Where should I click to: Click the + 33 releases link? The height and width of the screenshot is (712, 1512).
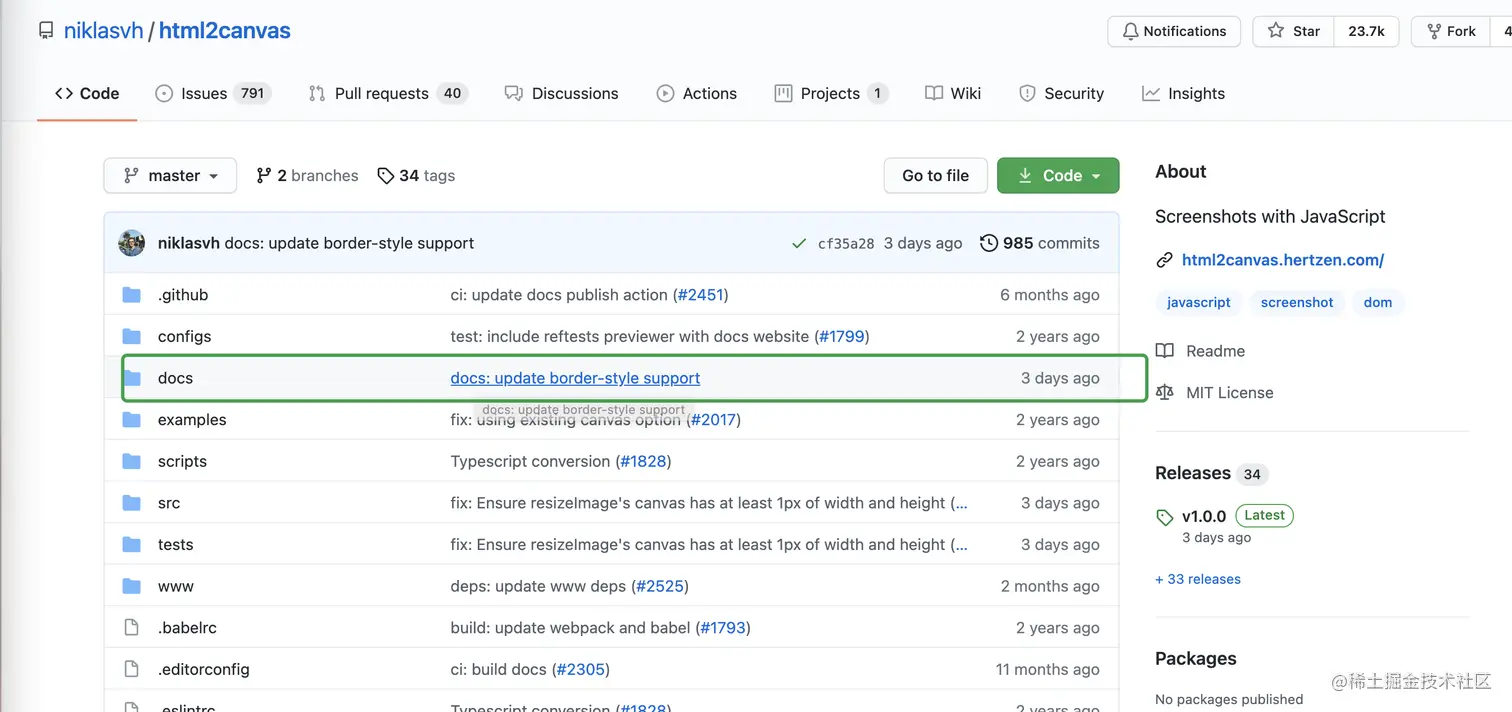1198,579
